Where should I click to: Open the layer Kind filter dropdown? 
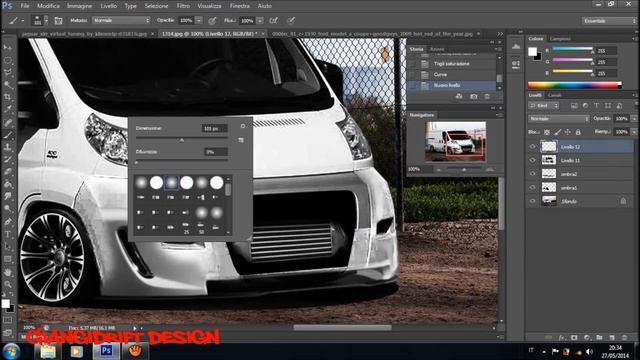544,106
